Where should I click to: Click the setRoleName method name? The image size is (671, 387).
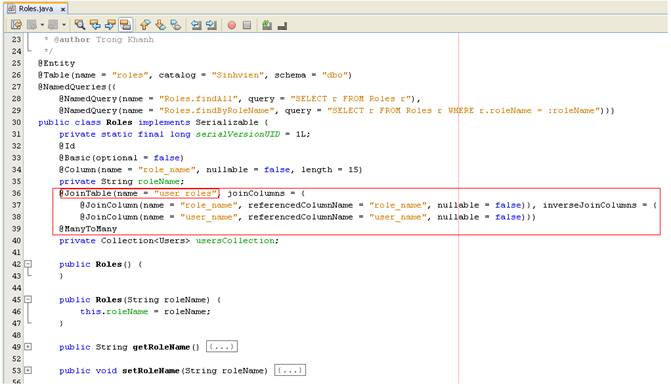coord(151,371)
